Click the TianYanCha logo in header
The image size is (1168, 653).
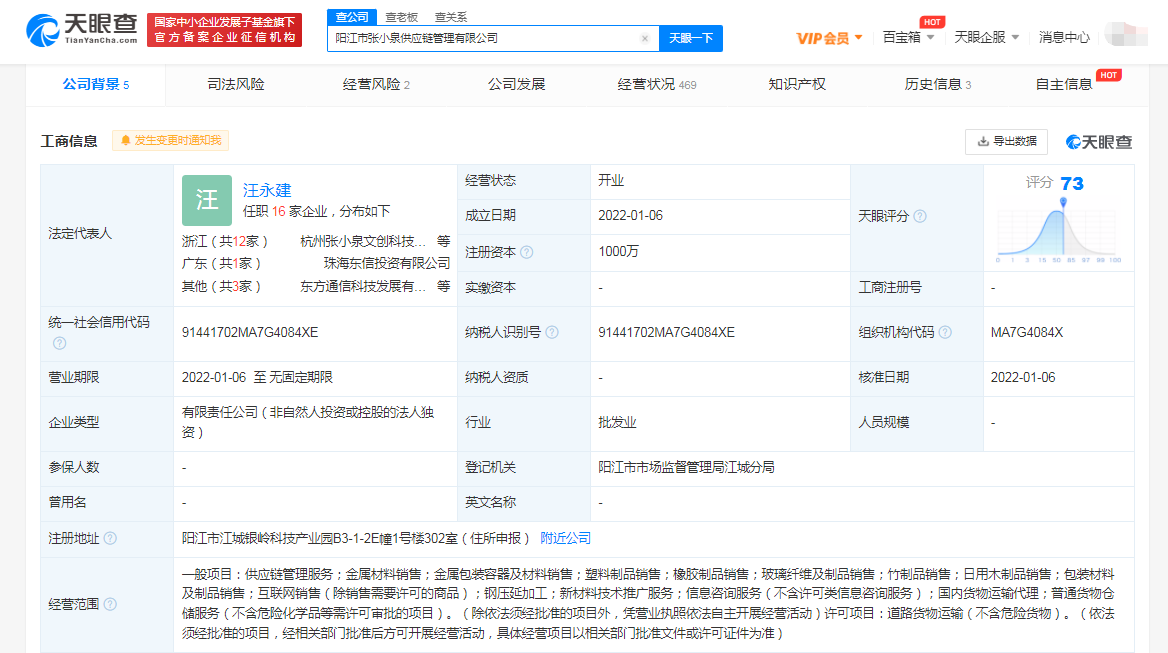point(82,30)
